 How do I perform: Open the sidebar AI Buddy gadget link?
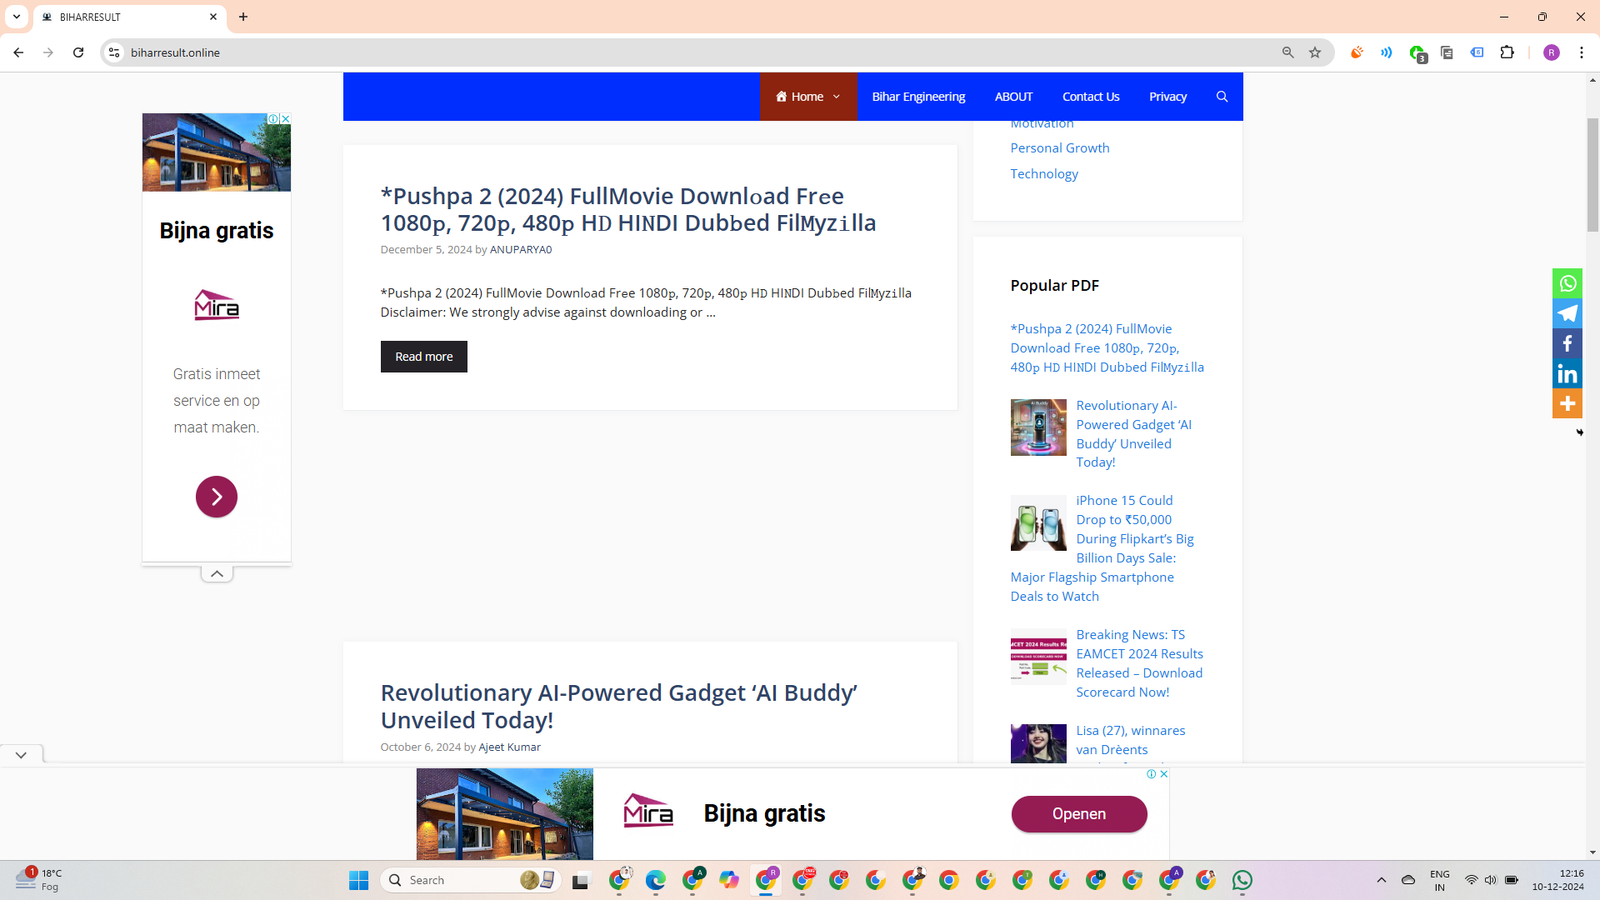point(1134,434)
